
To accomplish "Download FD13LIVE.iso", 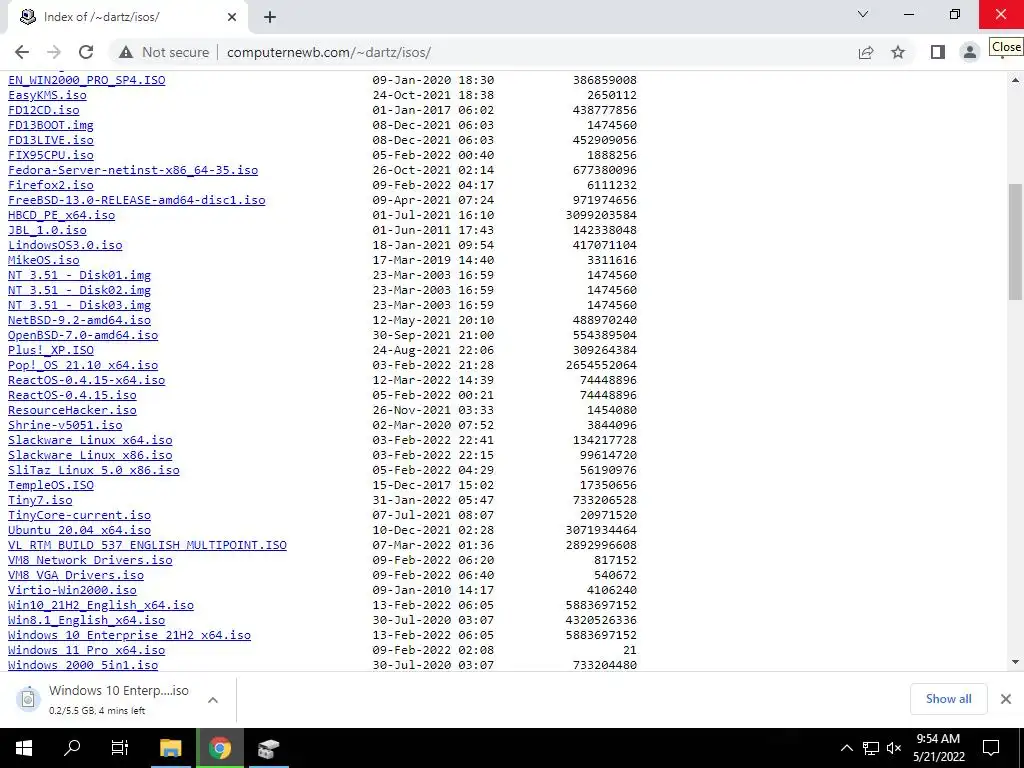I will coord(50,140).
